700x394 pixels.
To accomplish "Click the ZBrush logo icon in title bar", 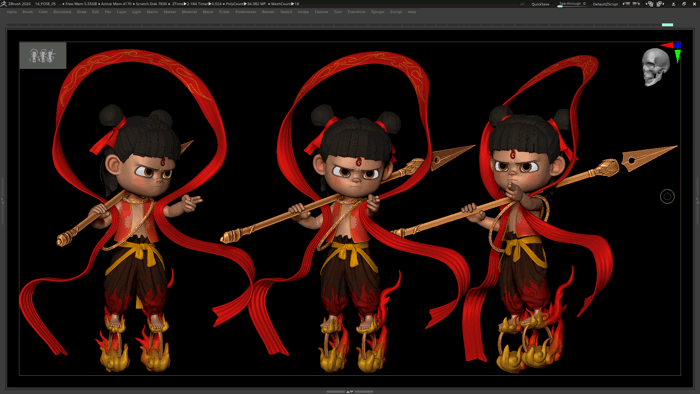I will (x=4, y=4).
